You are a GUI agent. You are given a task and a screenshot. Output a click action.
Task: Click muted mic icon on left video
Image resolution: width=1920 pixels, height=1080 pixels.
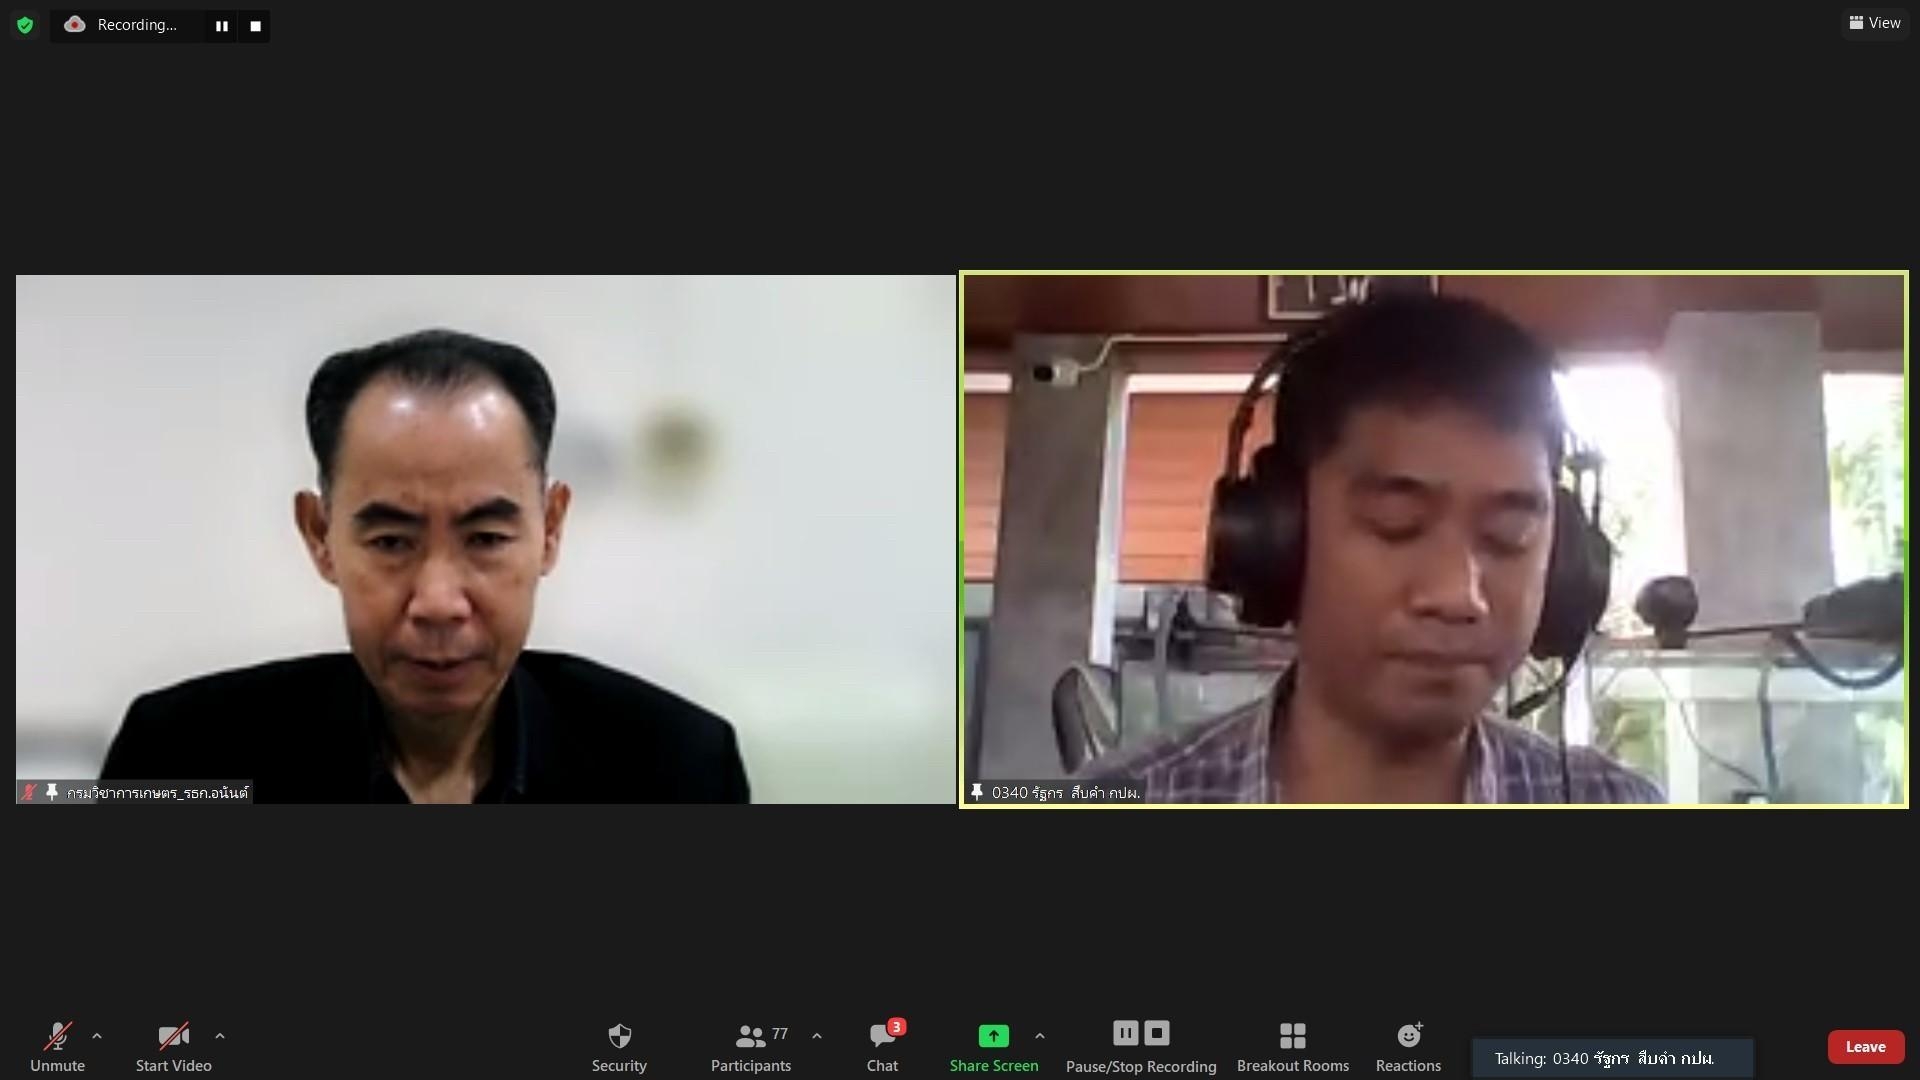pos(29,792)
